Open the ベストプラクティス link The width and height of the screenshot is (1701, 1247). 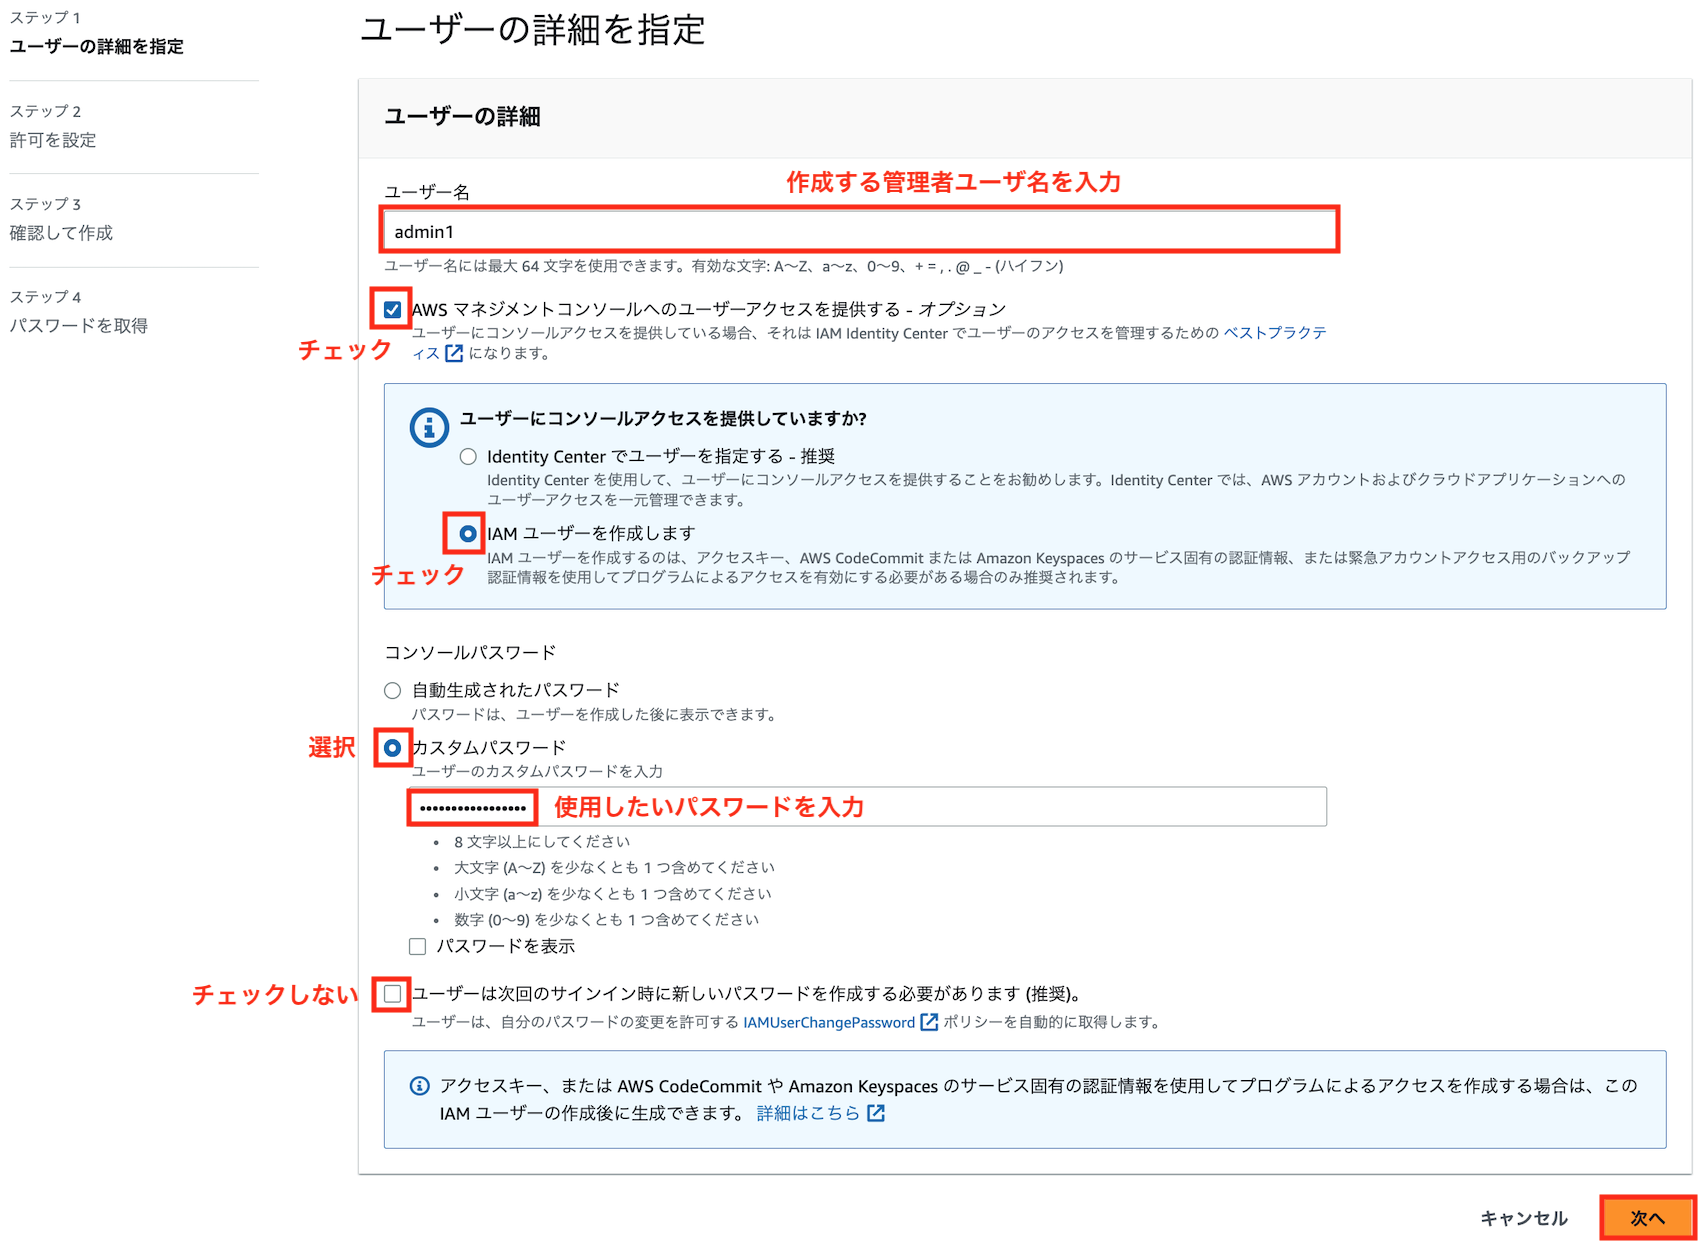coord(1275,333)
